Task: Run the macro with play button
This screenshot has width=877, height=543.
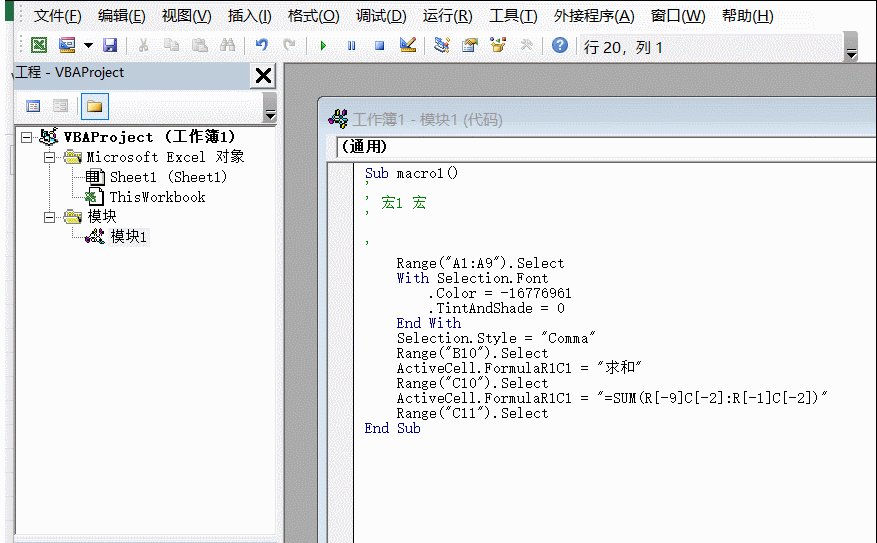Action: (323, 45)
